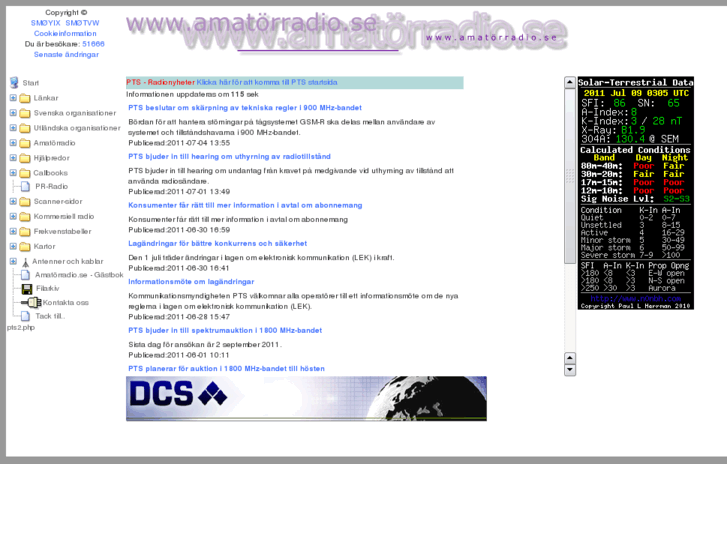Expand the Amatörradio tree node
The image size is (727, 545).
pyautogui.click(x=13, y=143)
